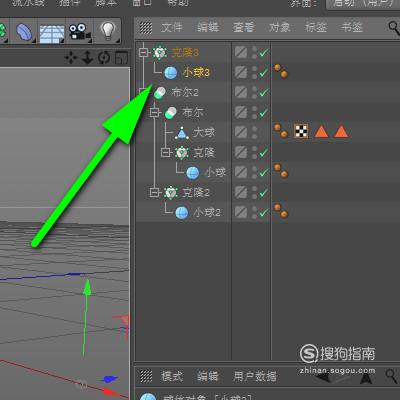This screenshot has width=400, height=400.
Task: Open the 模式 menu in attribute manager
Action: (x=172, y=376)
